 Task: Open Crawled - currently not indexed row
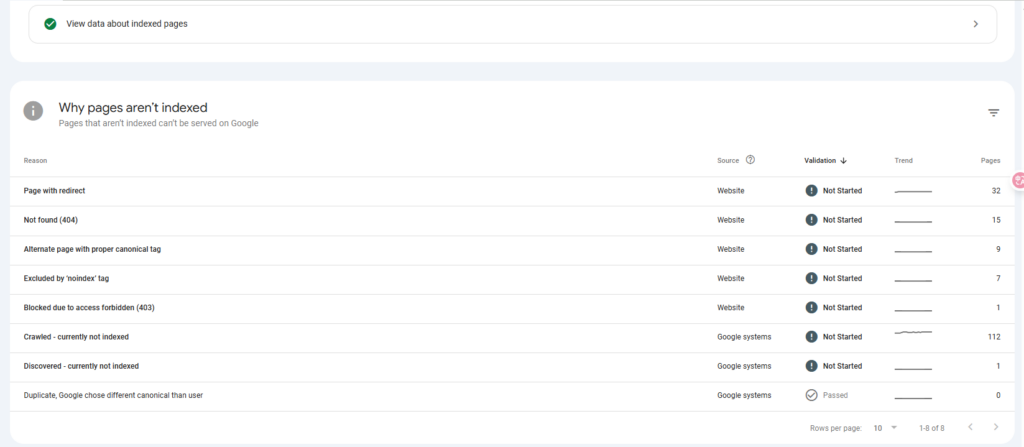(76, 337)
